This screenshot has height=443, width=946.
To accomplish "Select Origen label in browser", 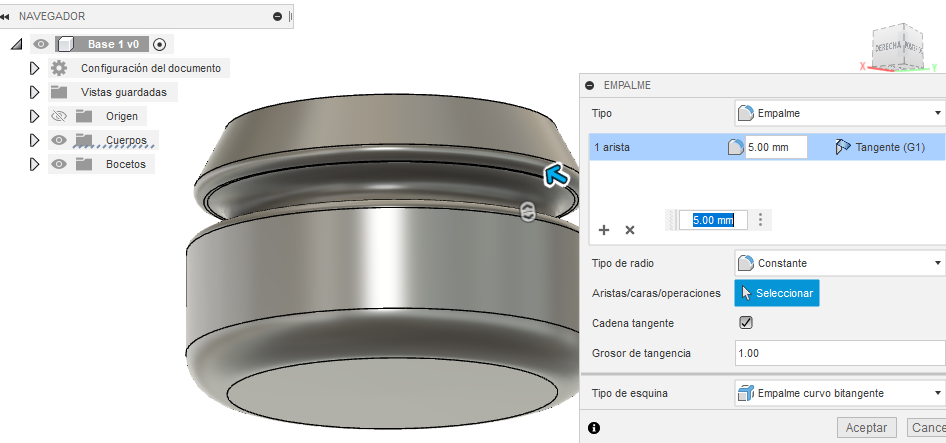I will pyautogui.click(x=122, y=116).
